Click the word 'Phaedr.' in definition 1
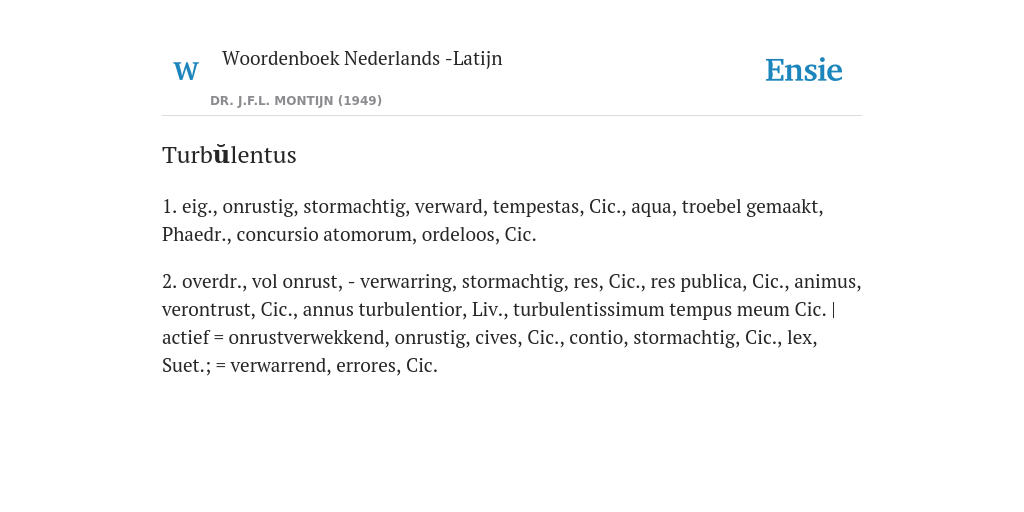The height and width of the screenshot is (512, 1024). [195, 234]
